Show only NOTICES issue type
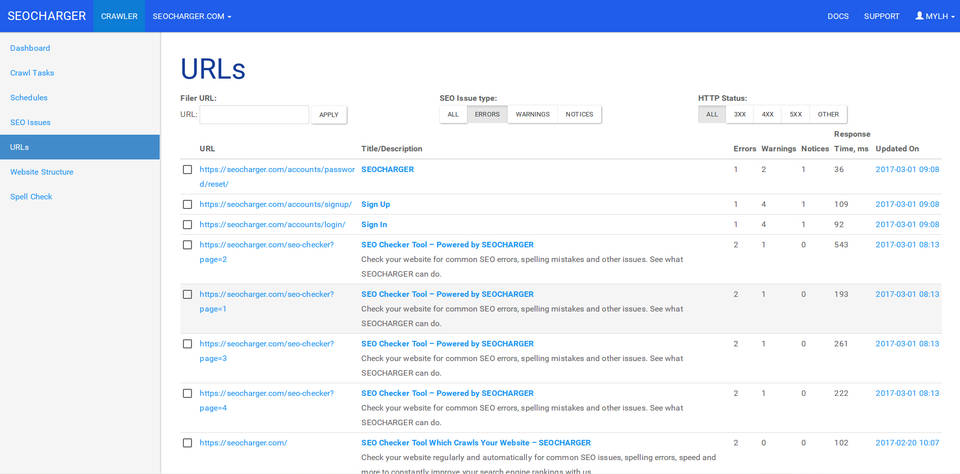Viewport: 960px width, 474px height. point(579,115)
